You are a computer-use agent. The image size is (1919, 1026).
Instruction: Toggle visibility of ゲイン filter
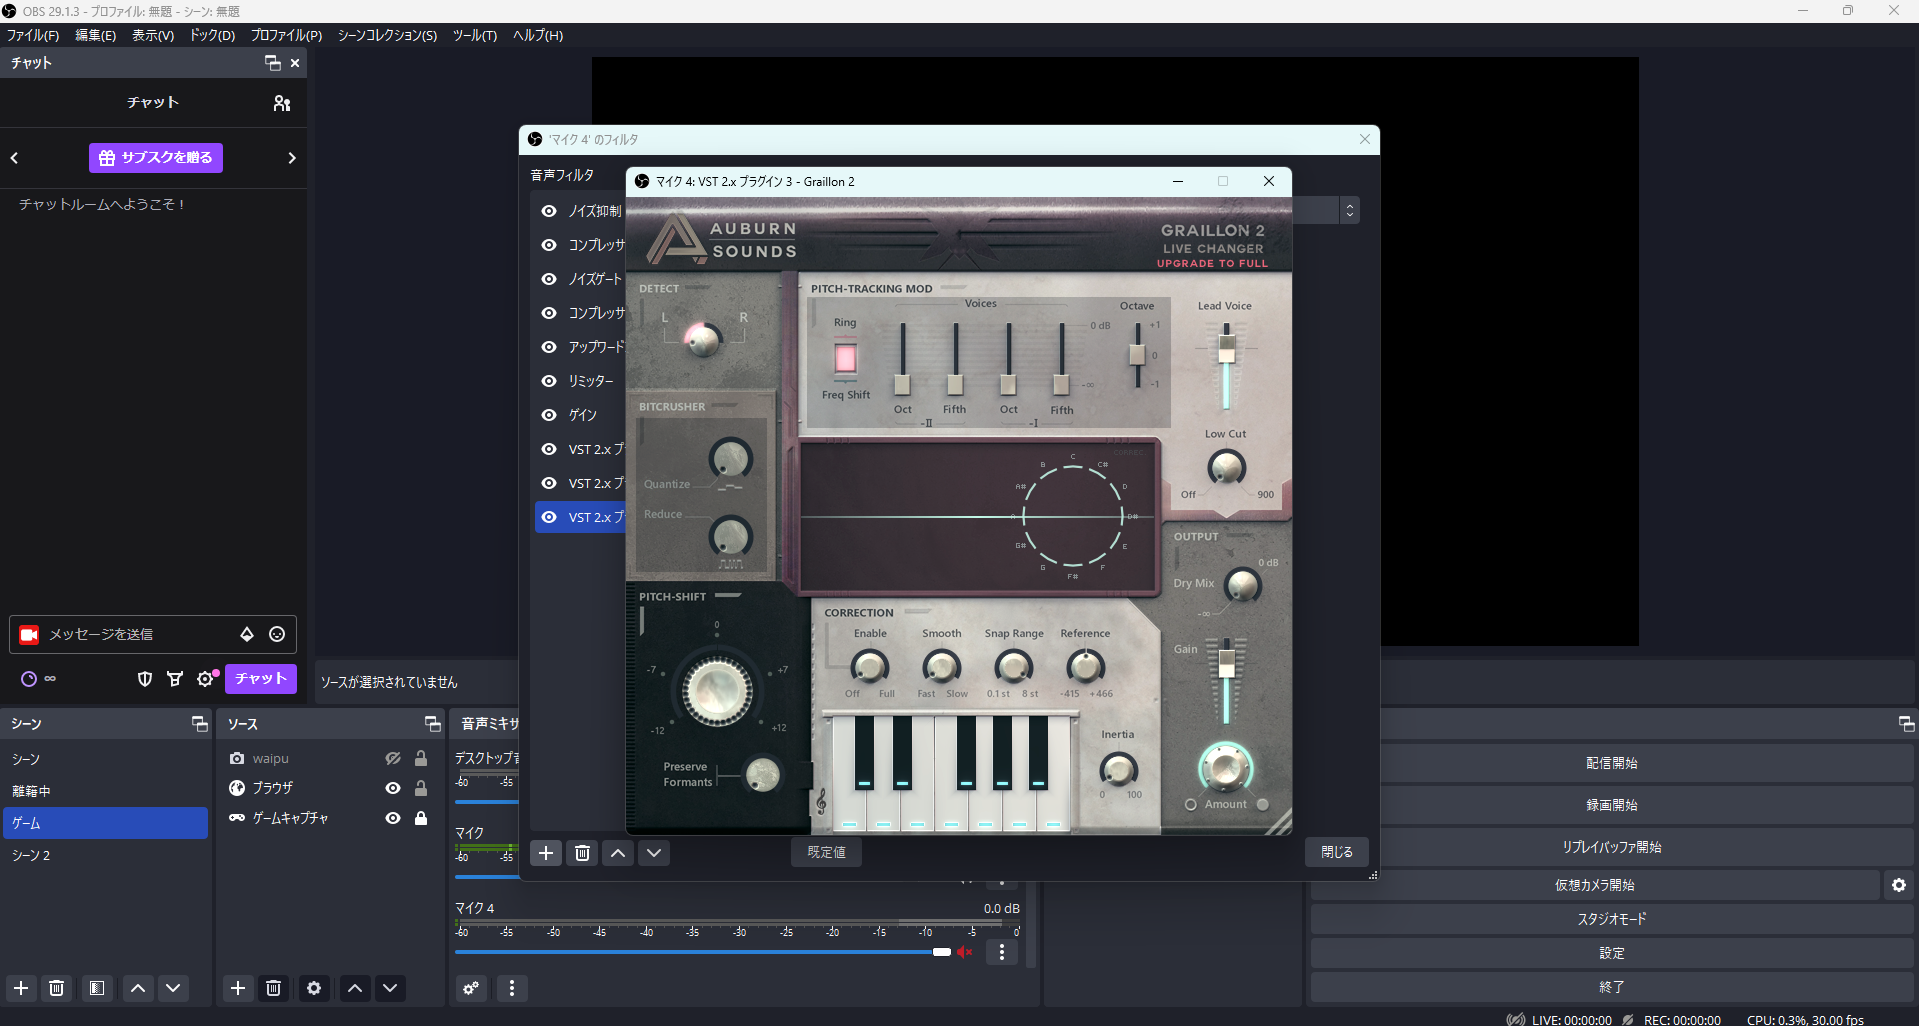tap(549, 415)
